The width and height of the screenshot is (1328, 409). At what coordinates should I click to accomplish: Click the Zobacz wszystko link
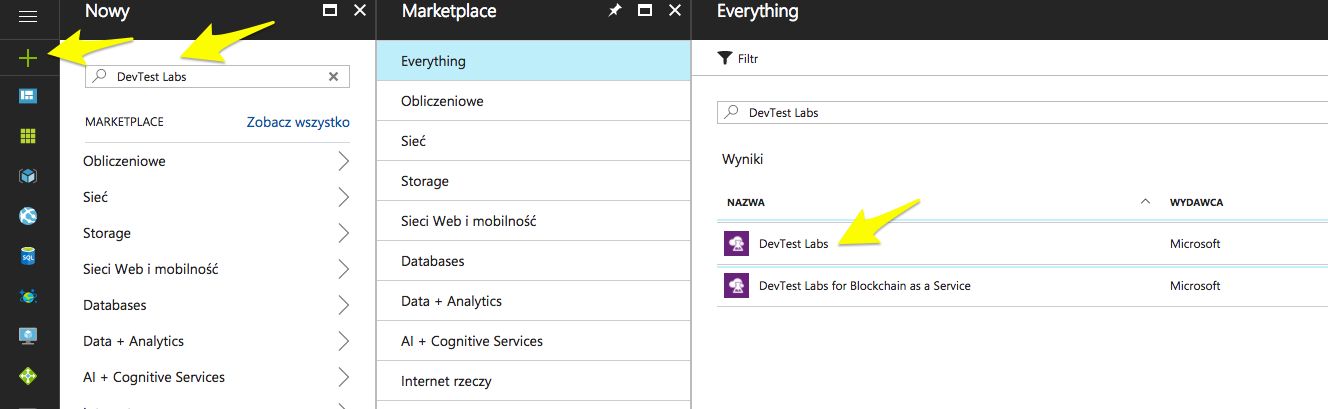point(298,122)
